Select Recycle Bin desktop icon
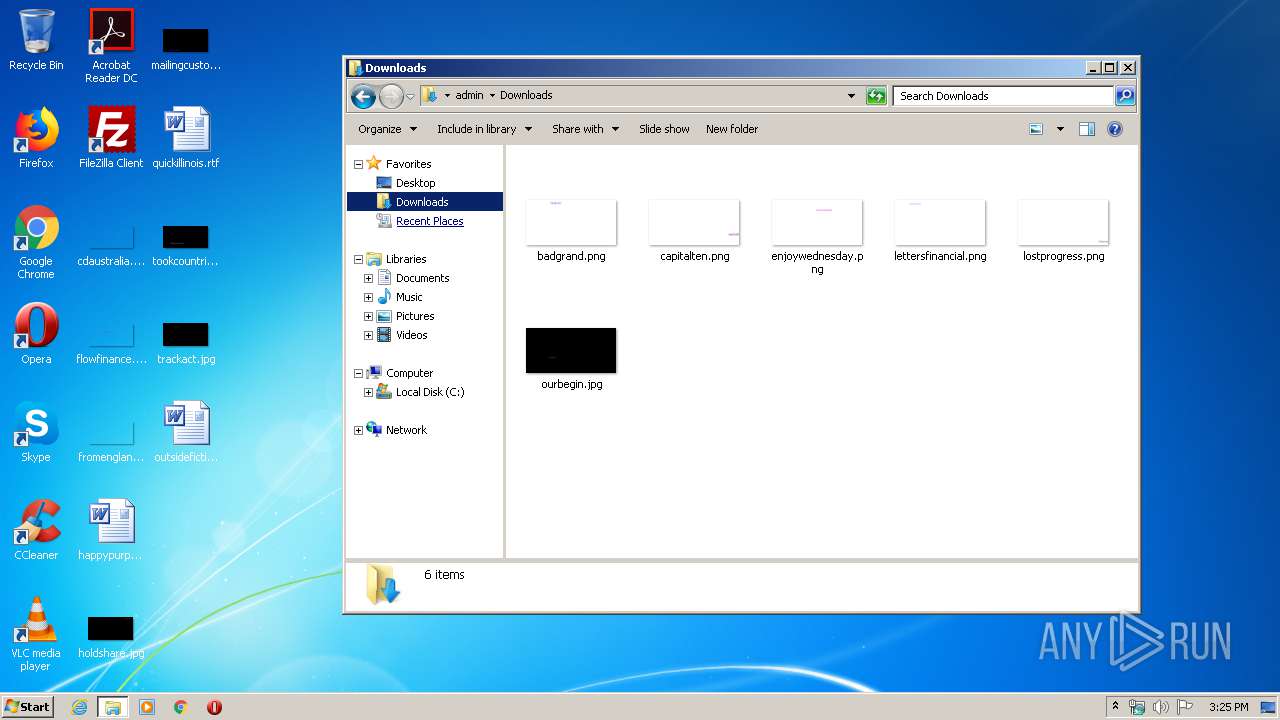Viewport: 1280px width, 720px height. pos(36,40)
